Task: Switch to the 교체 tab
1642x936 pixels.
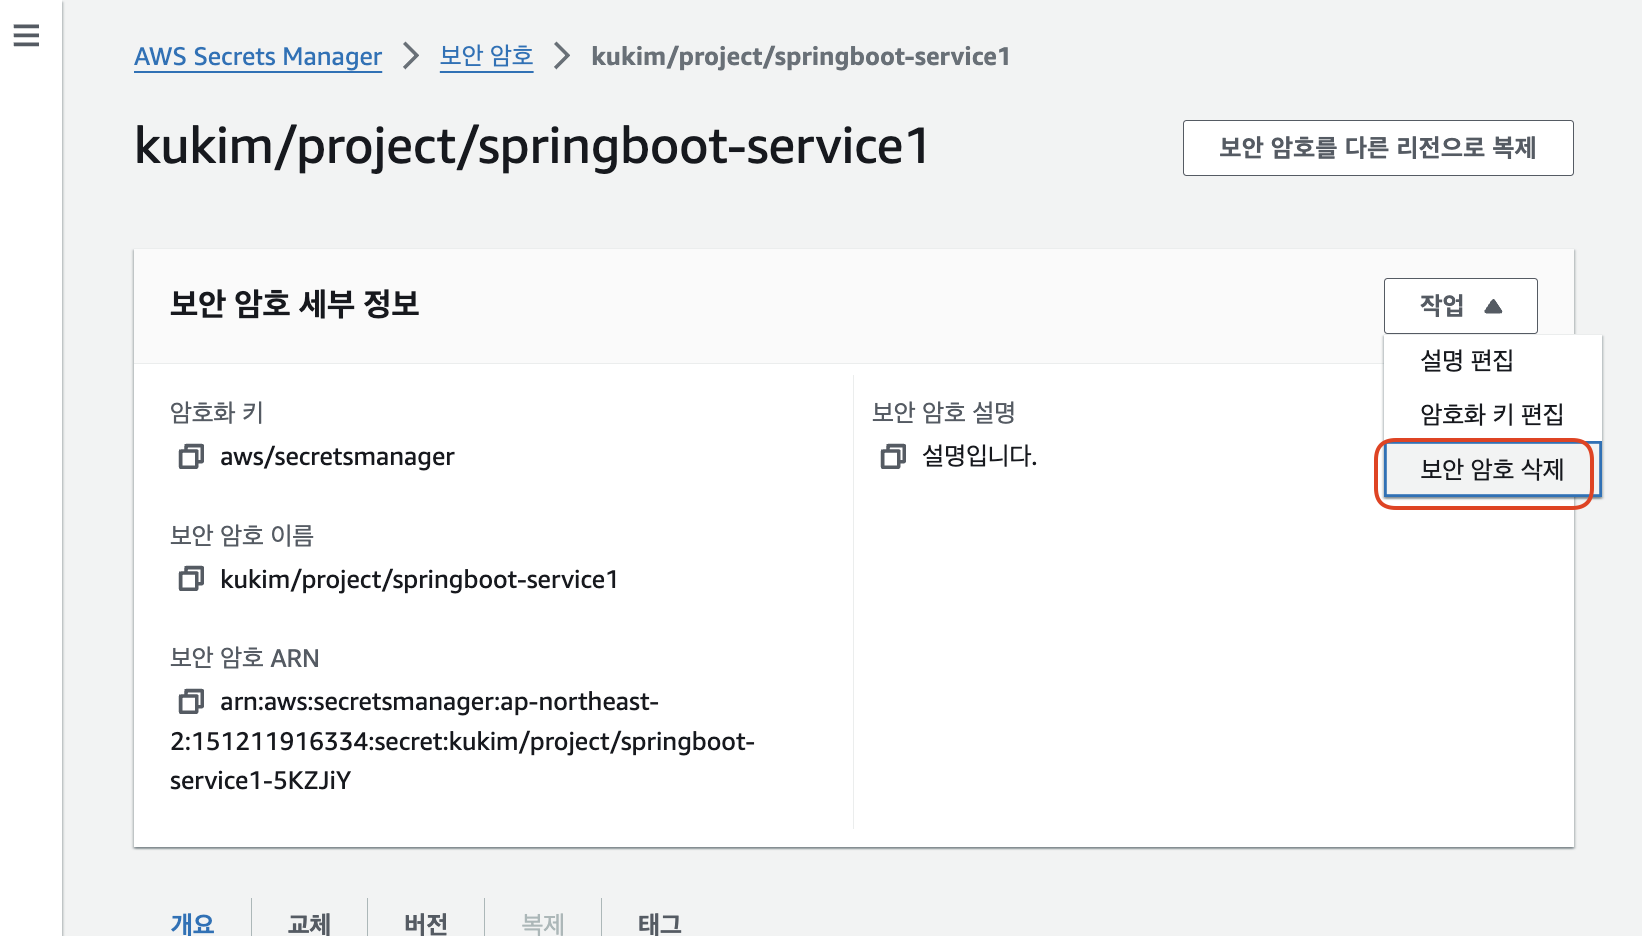Action: point(309,923)
